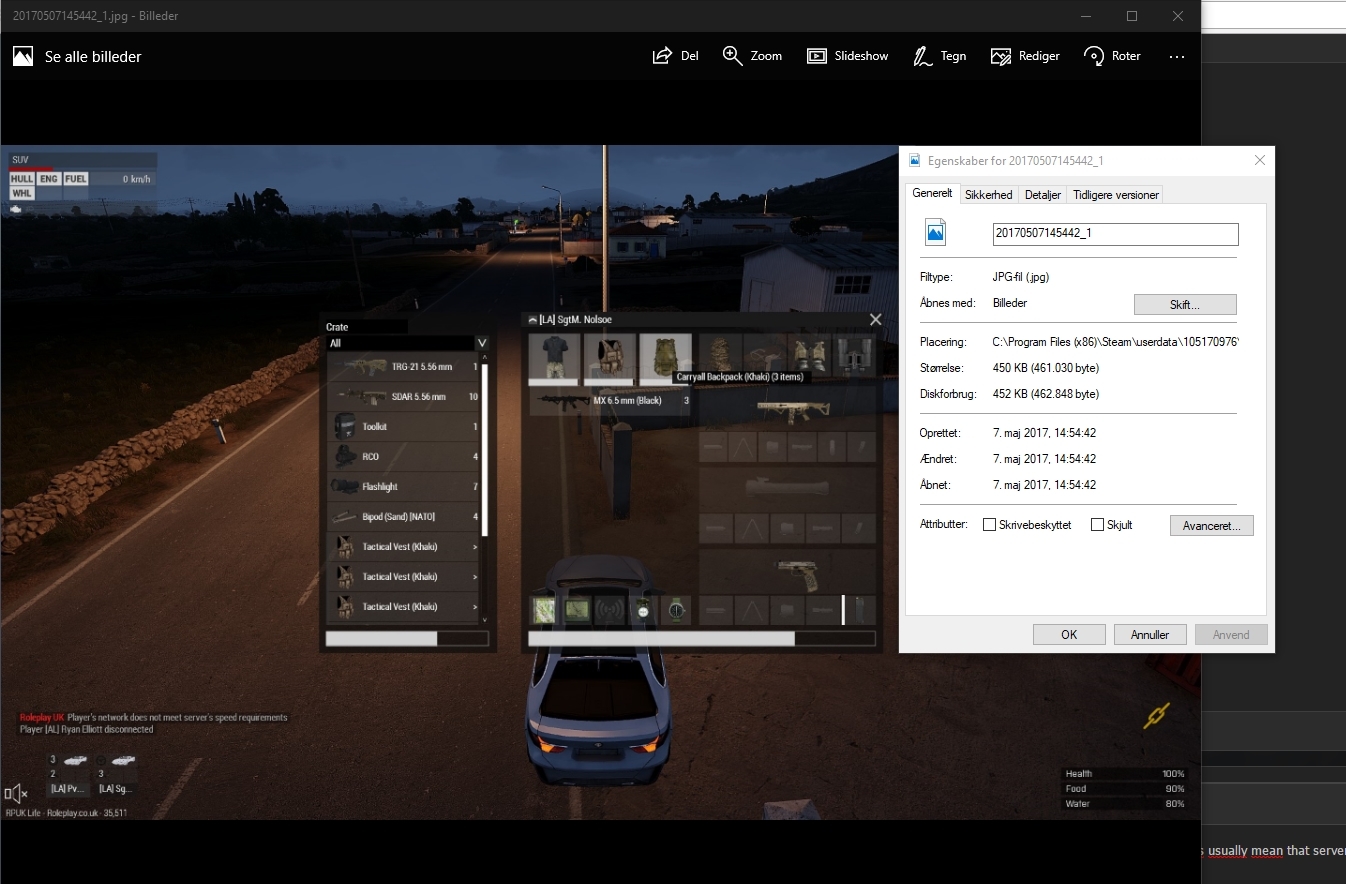Open the Carryall Backpack slot
The height and width of the screenshot is (884, 1346).
pyautogui.click(x=665, y=359)
